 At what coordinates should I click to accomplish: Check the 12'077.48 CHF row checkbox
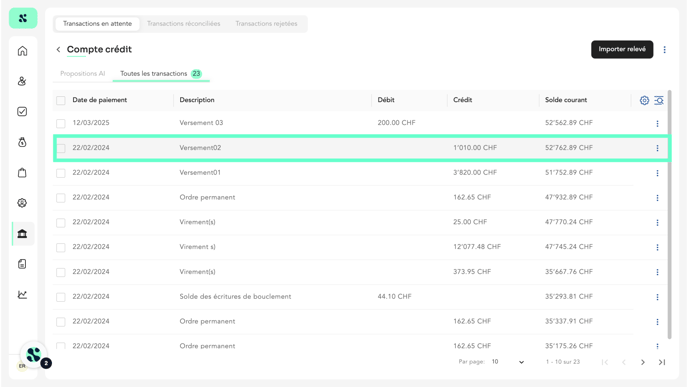click(61, 247)
